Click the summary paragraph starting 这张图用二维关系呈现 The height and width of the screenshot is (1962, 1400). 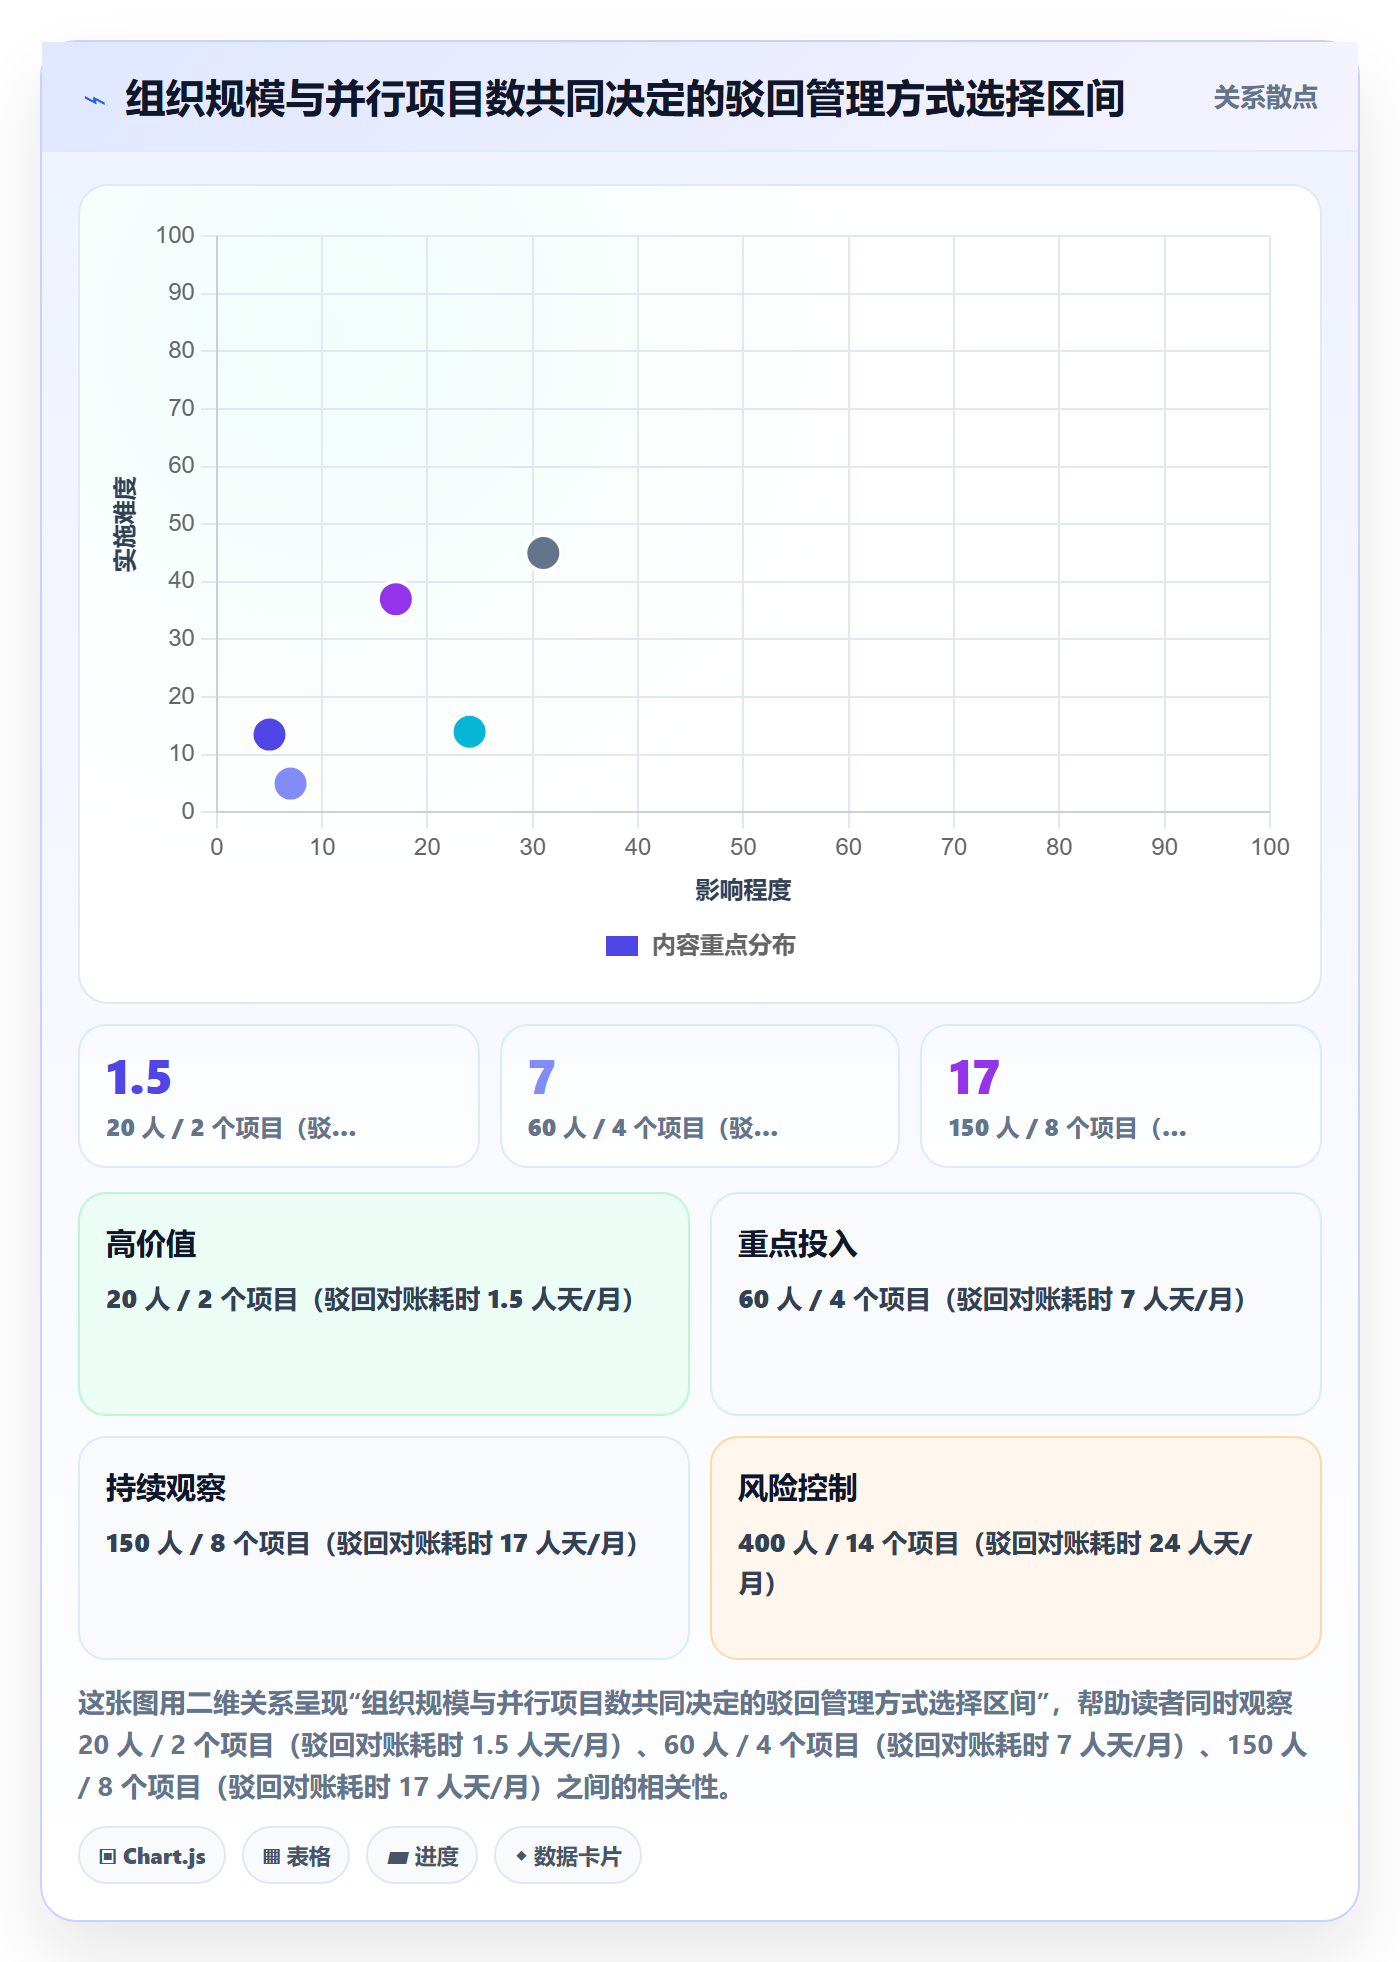[693, 1745]
